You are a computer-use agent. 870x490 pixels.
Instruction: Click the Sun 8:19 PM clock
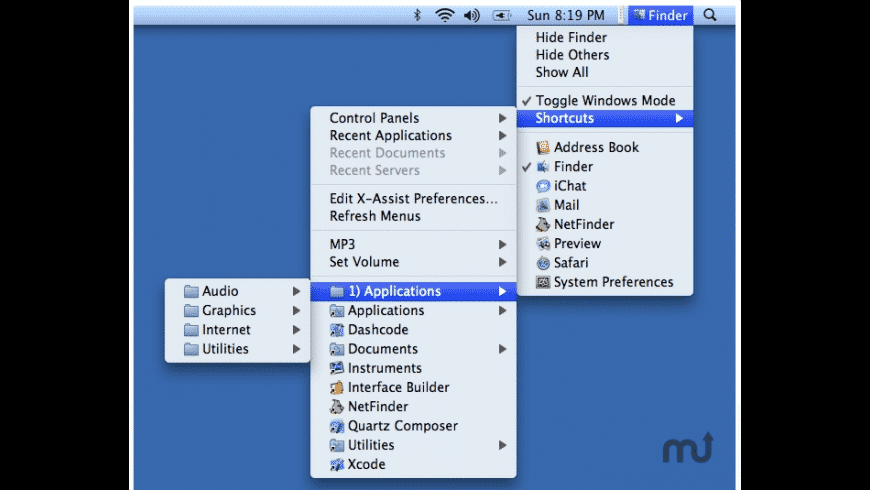click(x=565, y=15)
